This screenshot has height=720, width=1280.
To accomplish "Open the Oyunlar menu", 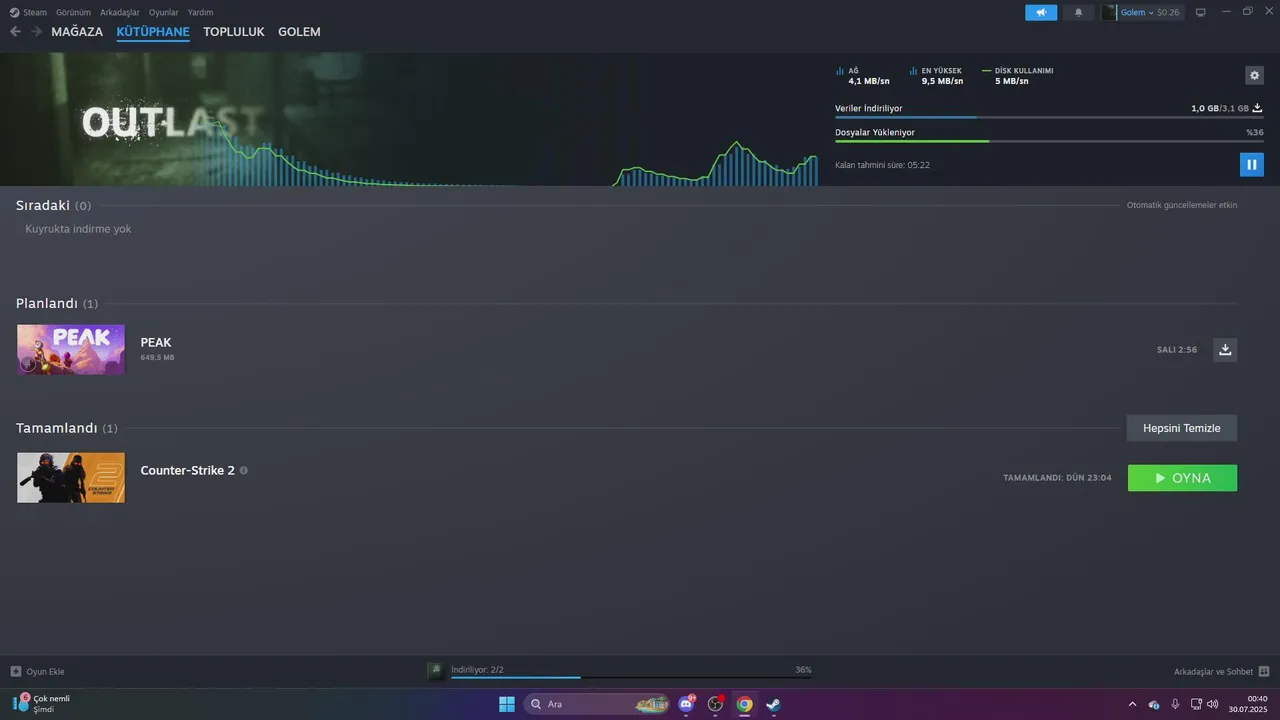I will [x=164, y=12].
